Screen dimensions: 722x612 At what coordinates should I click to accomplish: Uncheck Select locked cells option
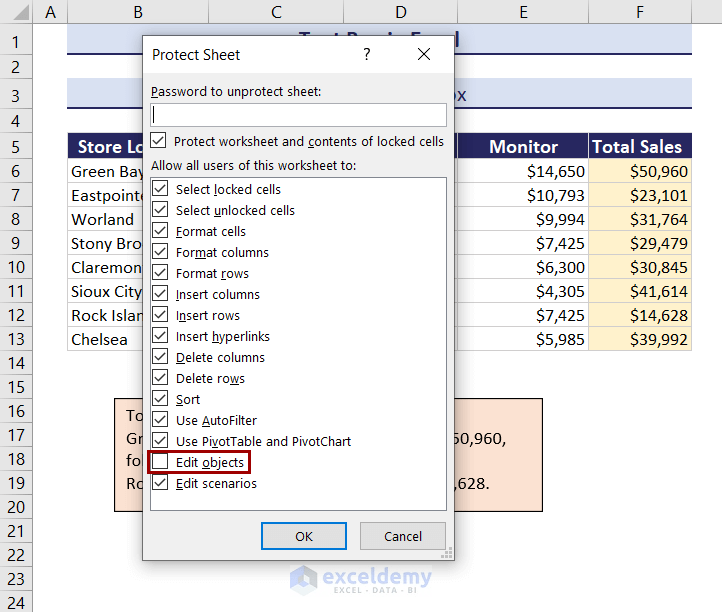point(160,189)
